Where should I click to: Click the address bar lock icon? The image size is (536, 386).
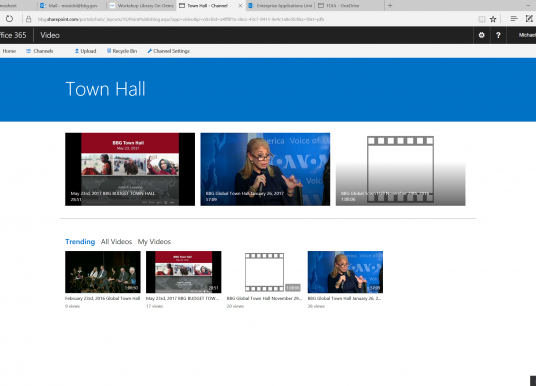point(29,19)
